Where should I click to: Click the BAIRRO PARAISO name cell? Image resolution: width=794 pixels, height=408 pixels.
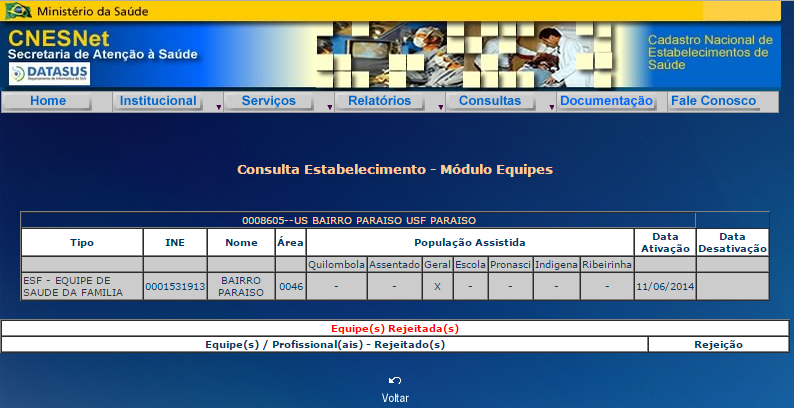(x=241, y=287)
